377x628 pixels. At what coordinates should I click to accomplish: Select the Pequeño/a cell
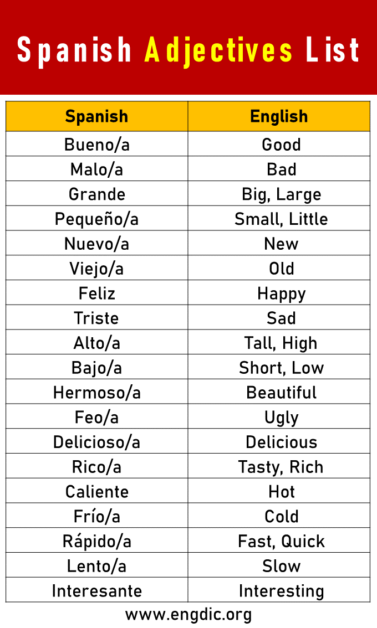pyautogui.click(x=97, y=219)
